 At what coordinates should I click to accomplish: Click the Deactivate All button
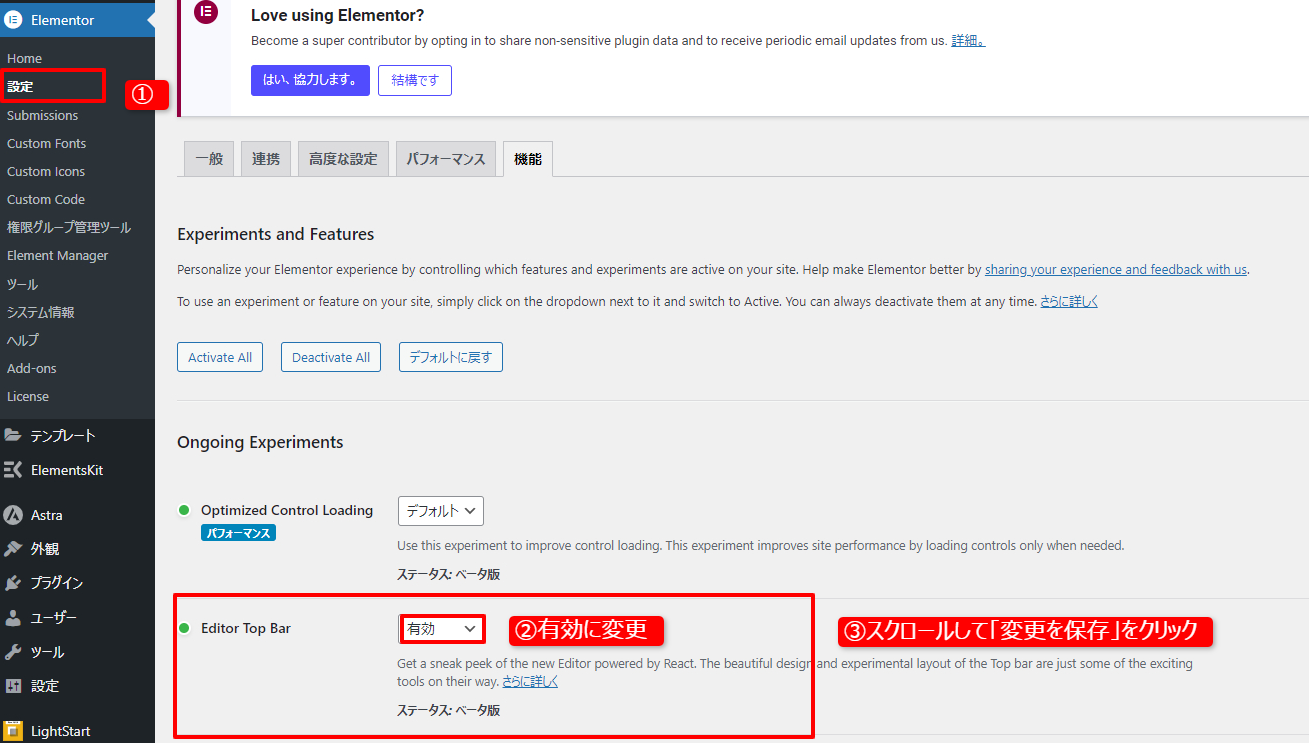pyautogui.click(x=331, y=357)
